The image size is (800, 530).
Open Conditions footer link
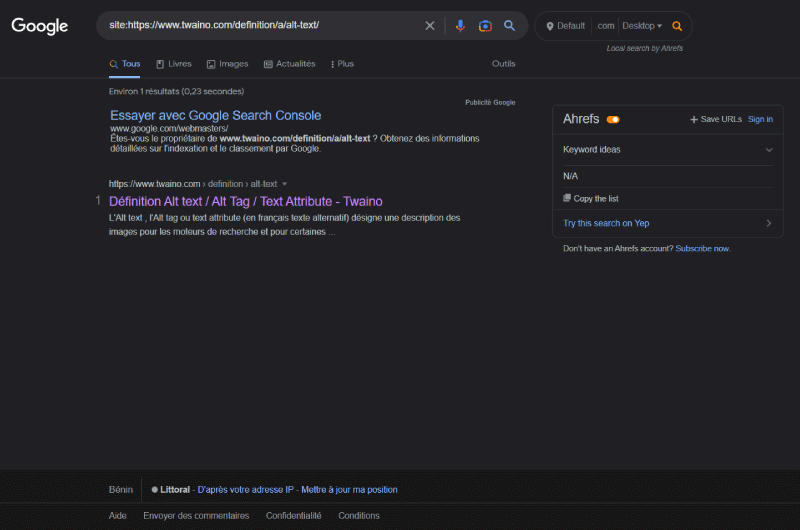pyautogui.click(x=359, y=516)
